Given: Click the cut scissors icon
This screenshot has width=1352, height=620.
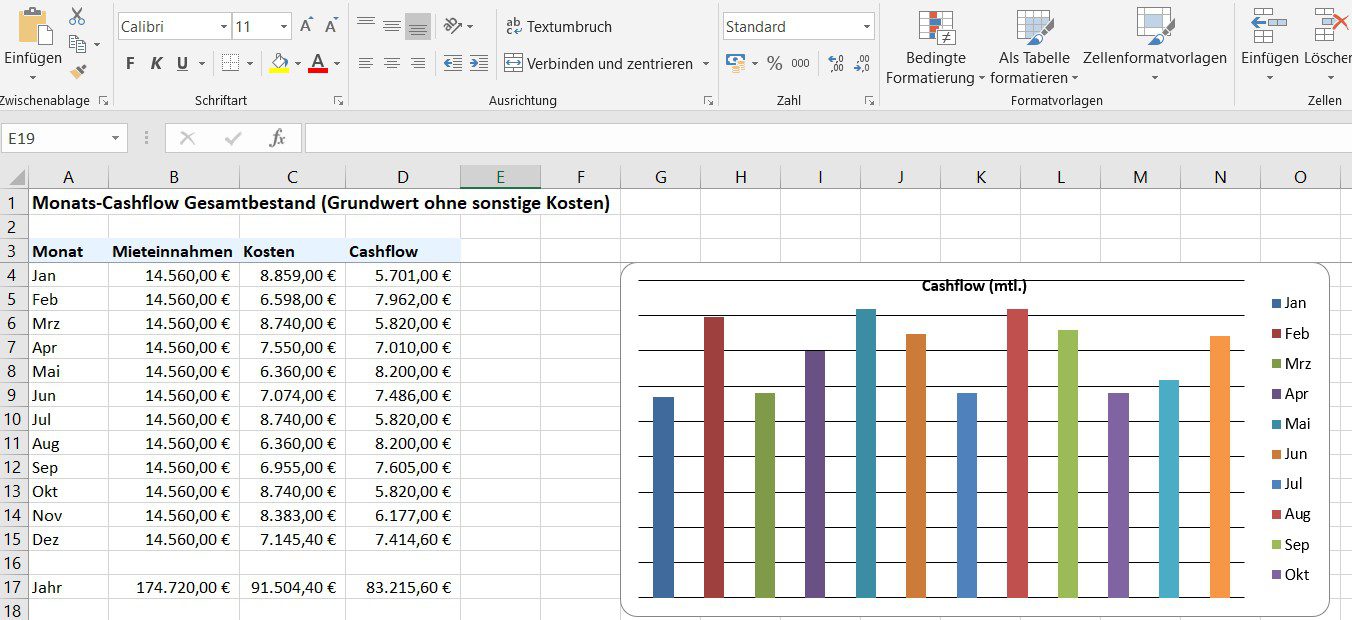Looking at the screenshot, I should [77, 16].
